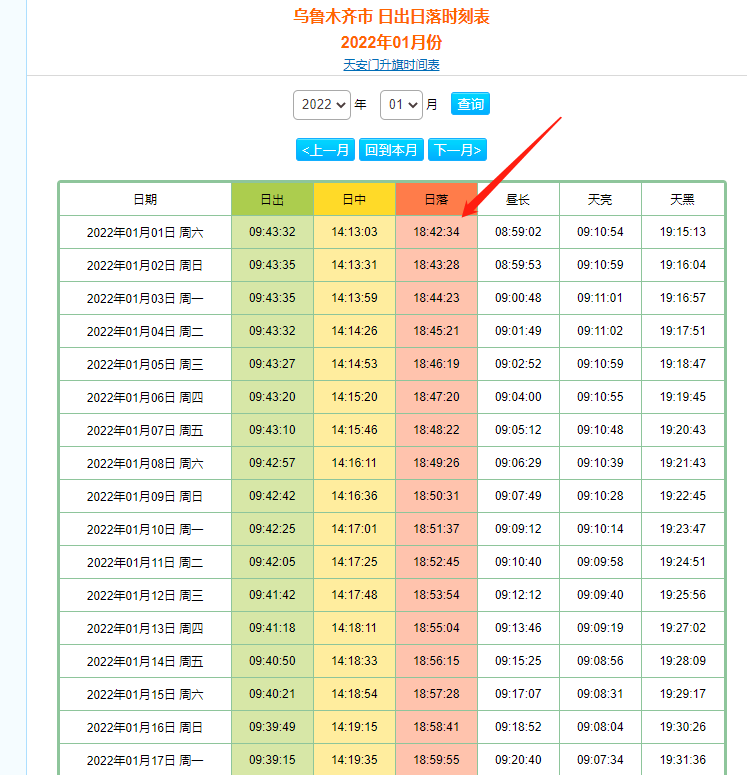Click the 乌鲁木齐市 日出日落时刻表 title

[x=391, y=17]
